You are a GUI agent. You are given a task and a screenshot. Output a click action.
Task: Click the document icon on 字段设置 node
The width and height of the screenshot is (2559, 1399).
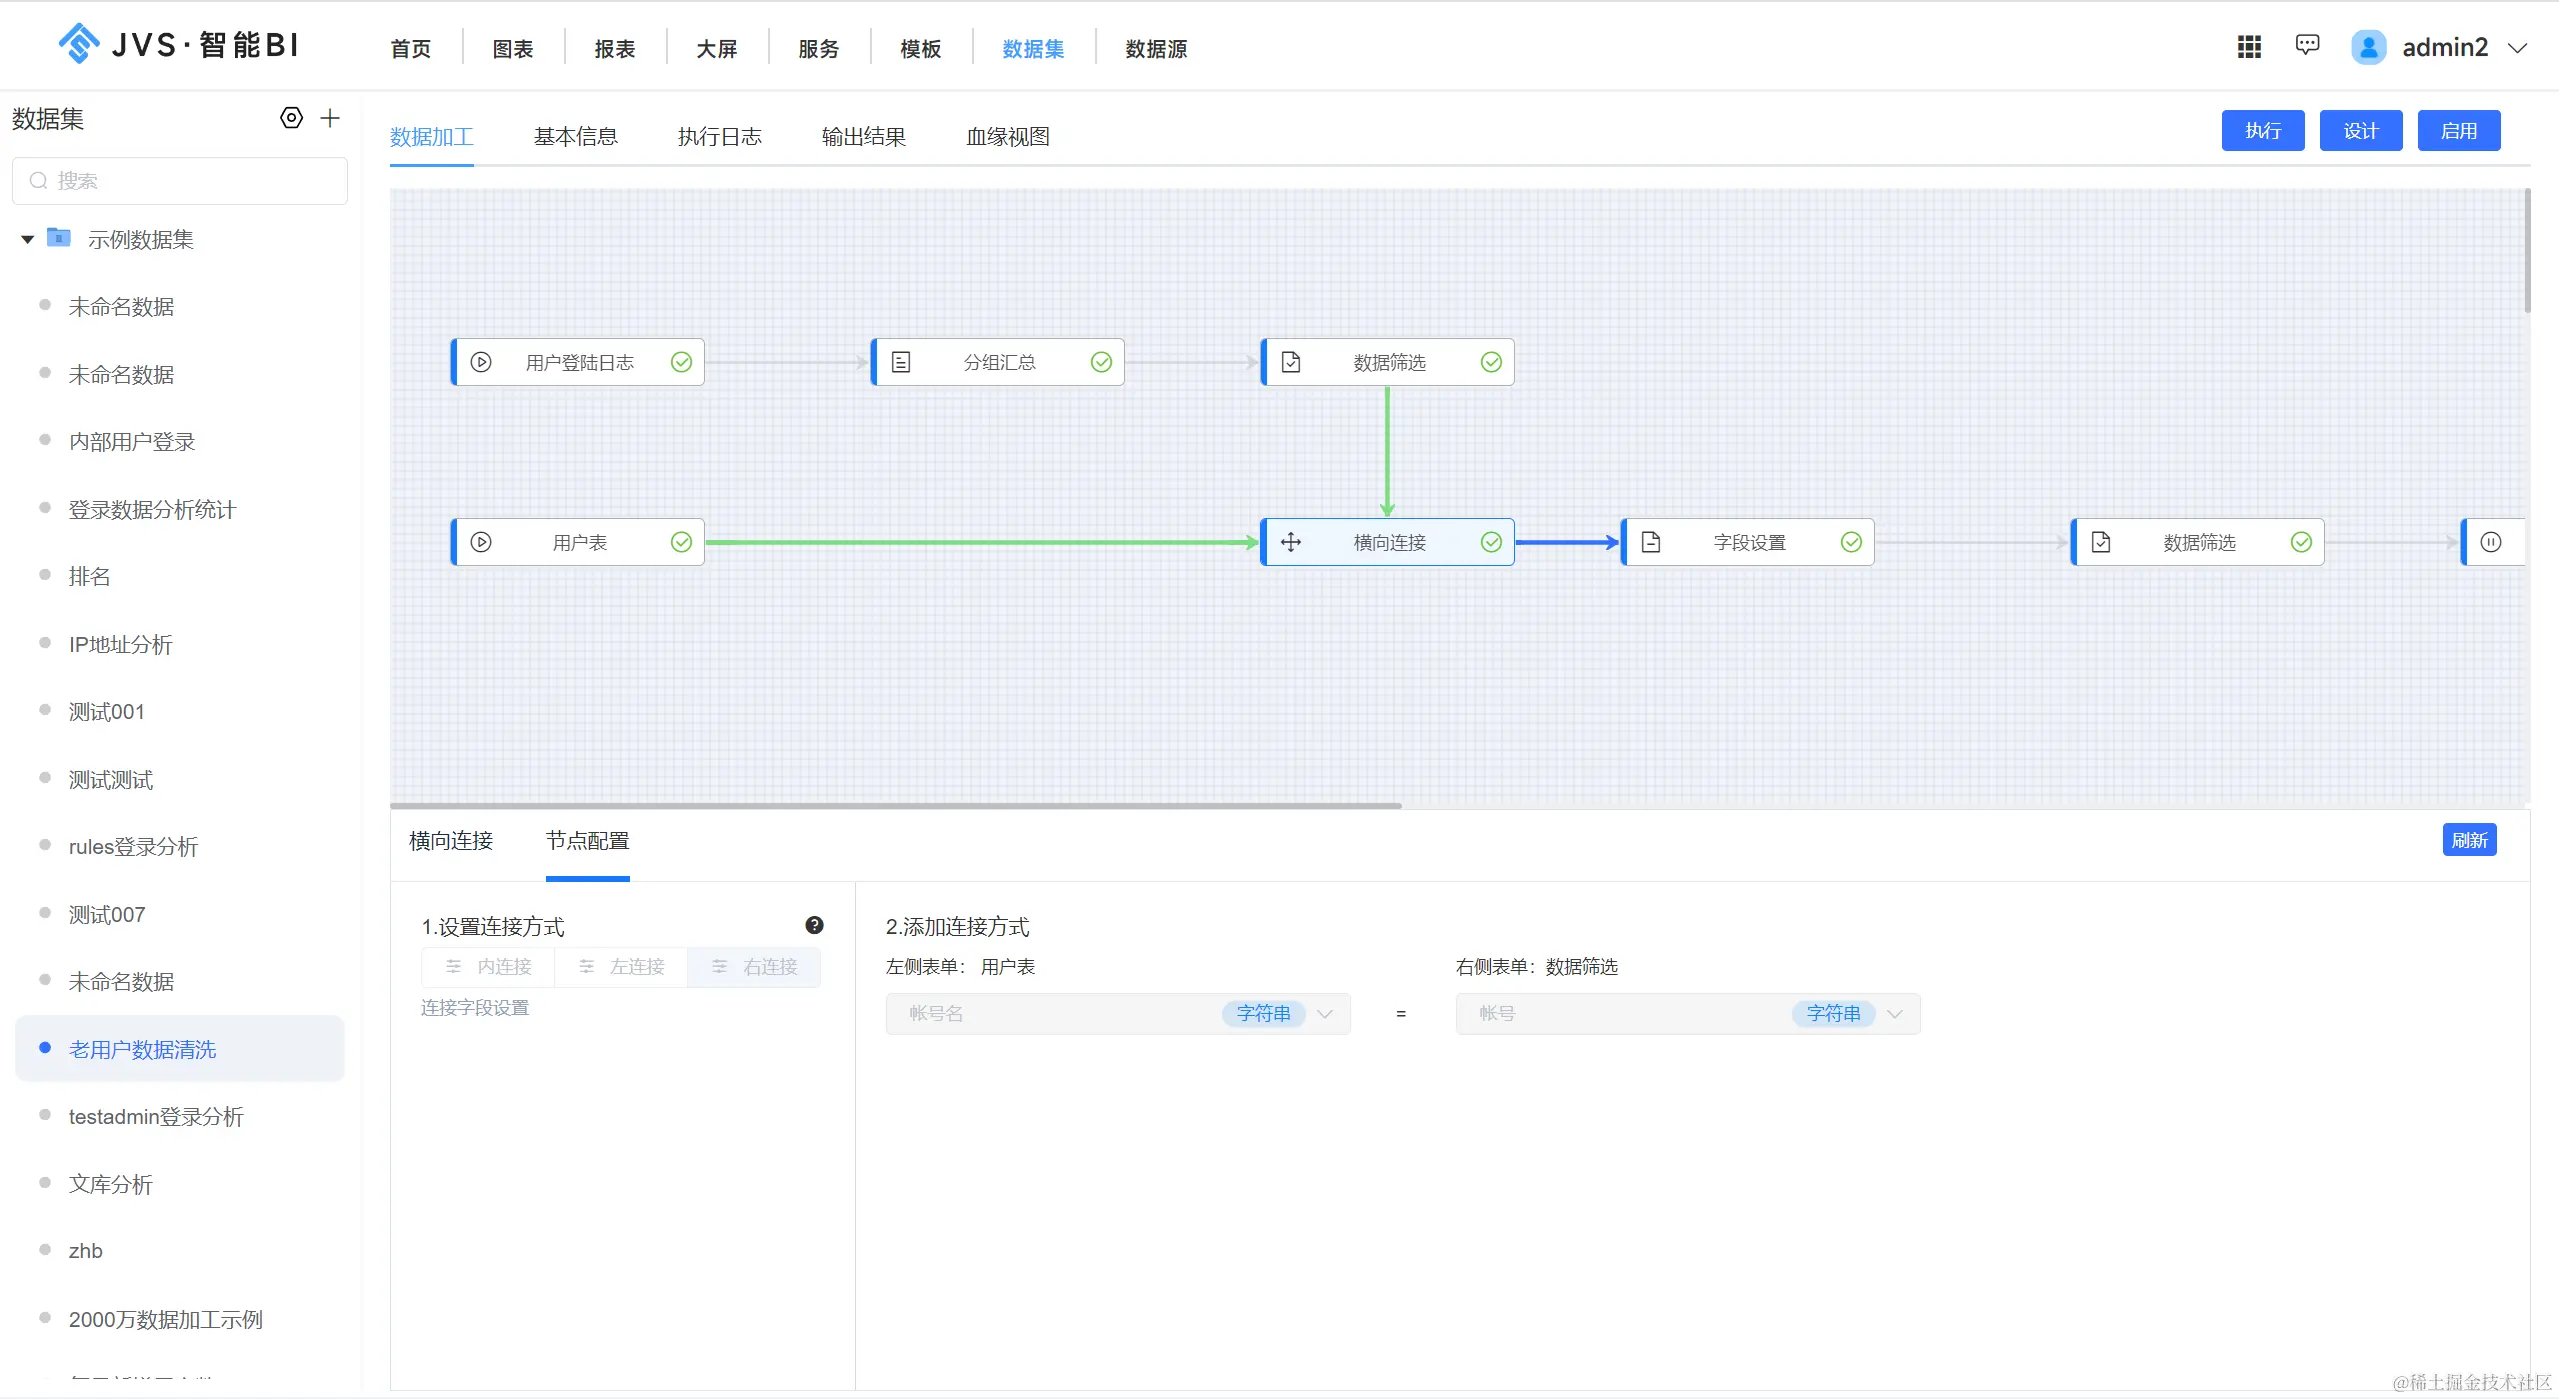coord(1651,542)
